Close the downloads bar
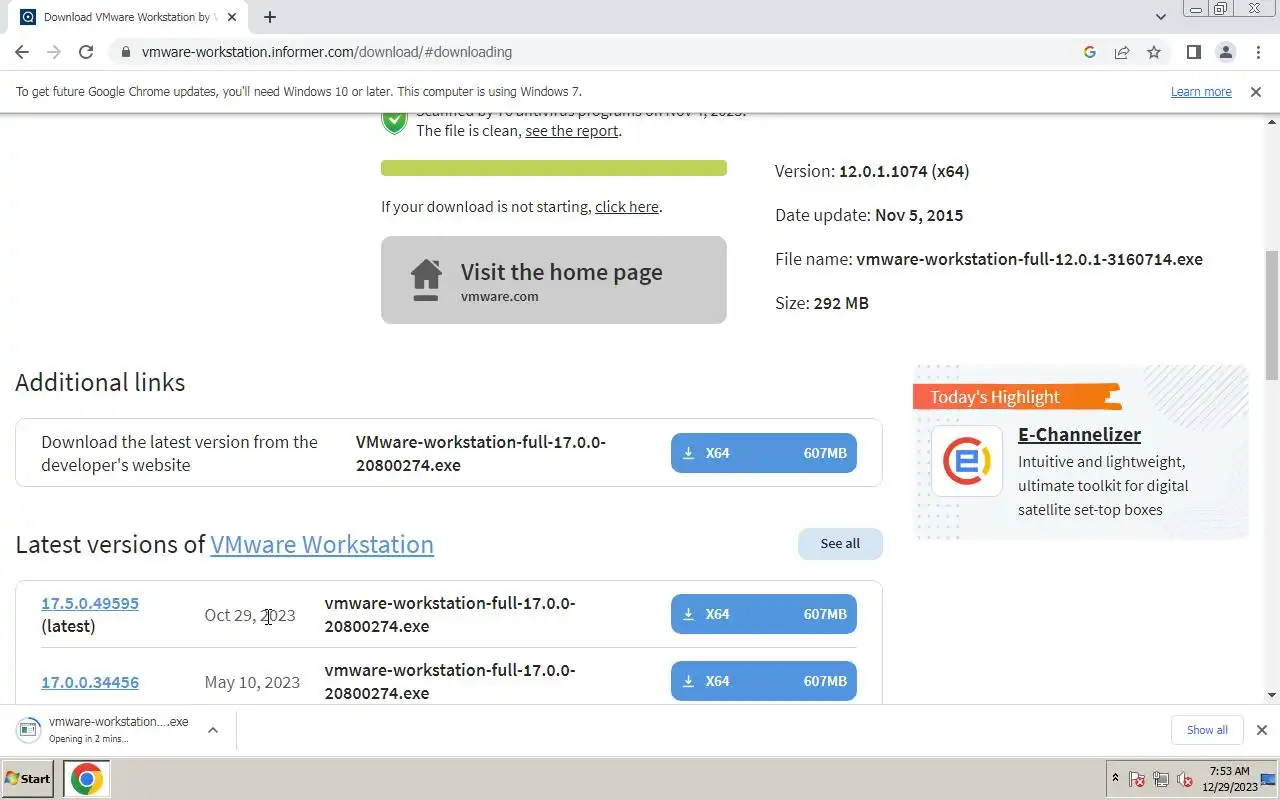 point(1262,730)
